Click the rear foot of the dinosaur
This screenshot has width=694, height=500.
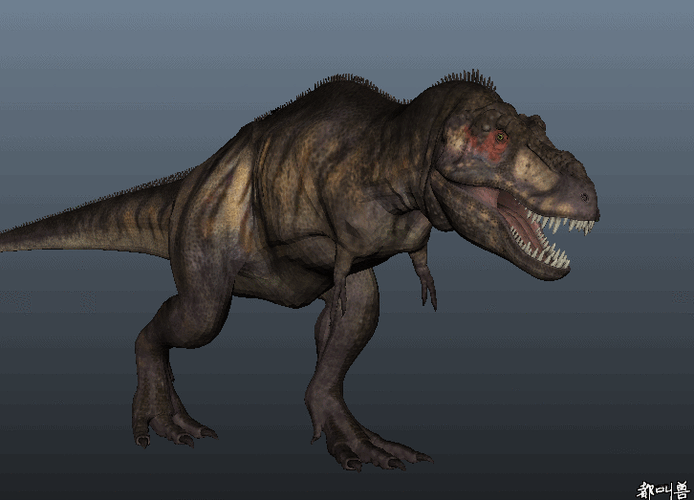pyautogui.click(x=170, y=425)
